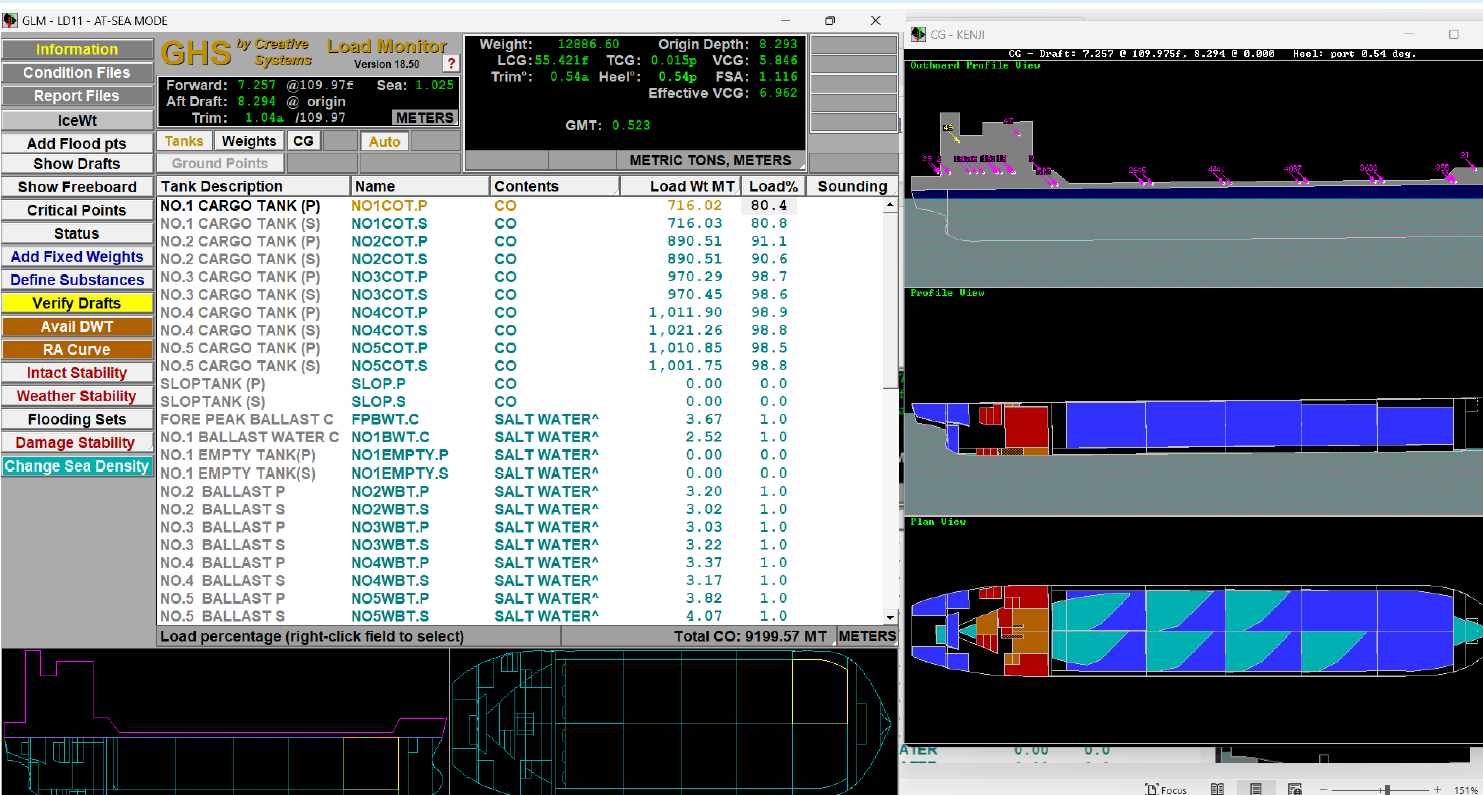Switch to the CG tab
Screen dimensions: 1483x795
coord(303,141)
